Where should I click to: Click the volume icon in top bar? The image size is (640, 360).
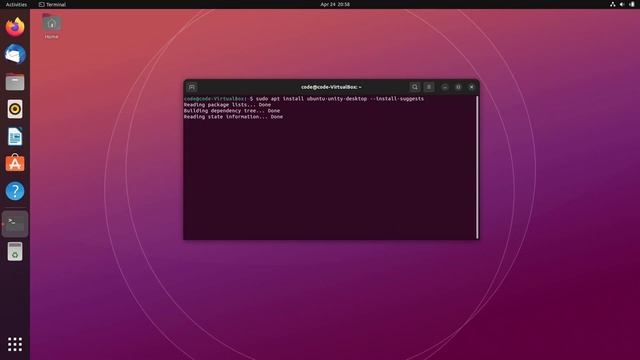point(622,4)
